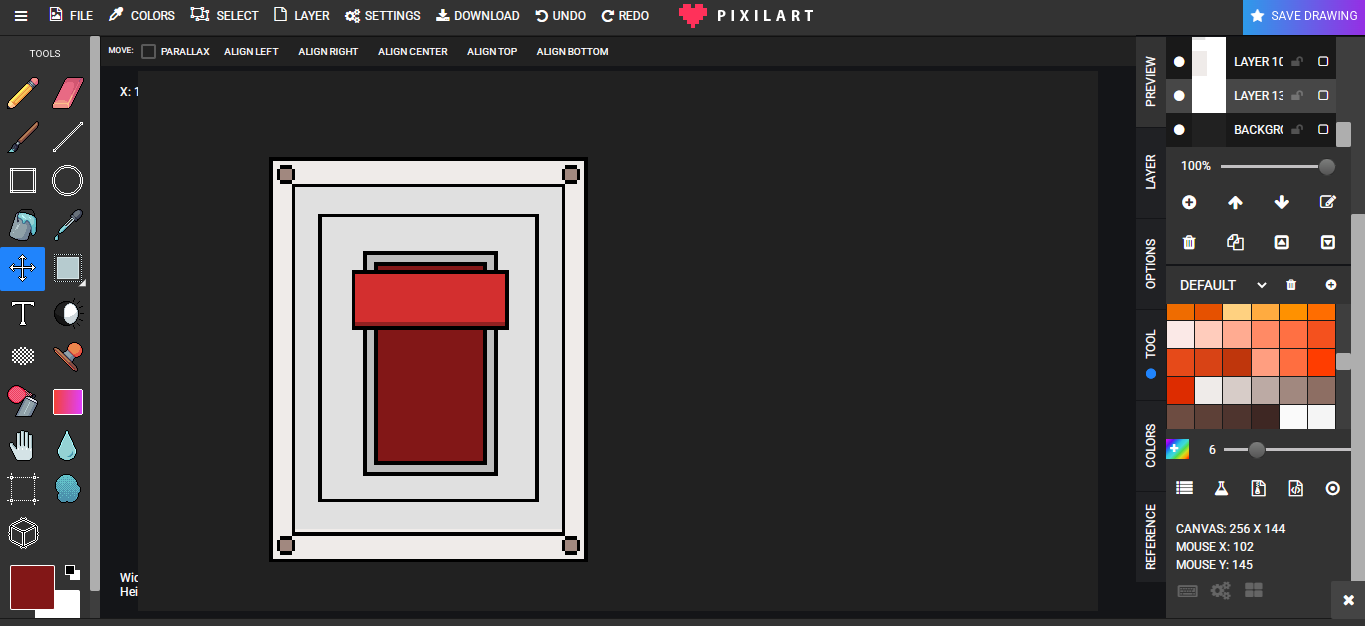Toggle visibility of Layer 10
Image resolution: width=1365 pixels, height=626 pixels.
tap(1179, 61)
